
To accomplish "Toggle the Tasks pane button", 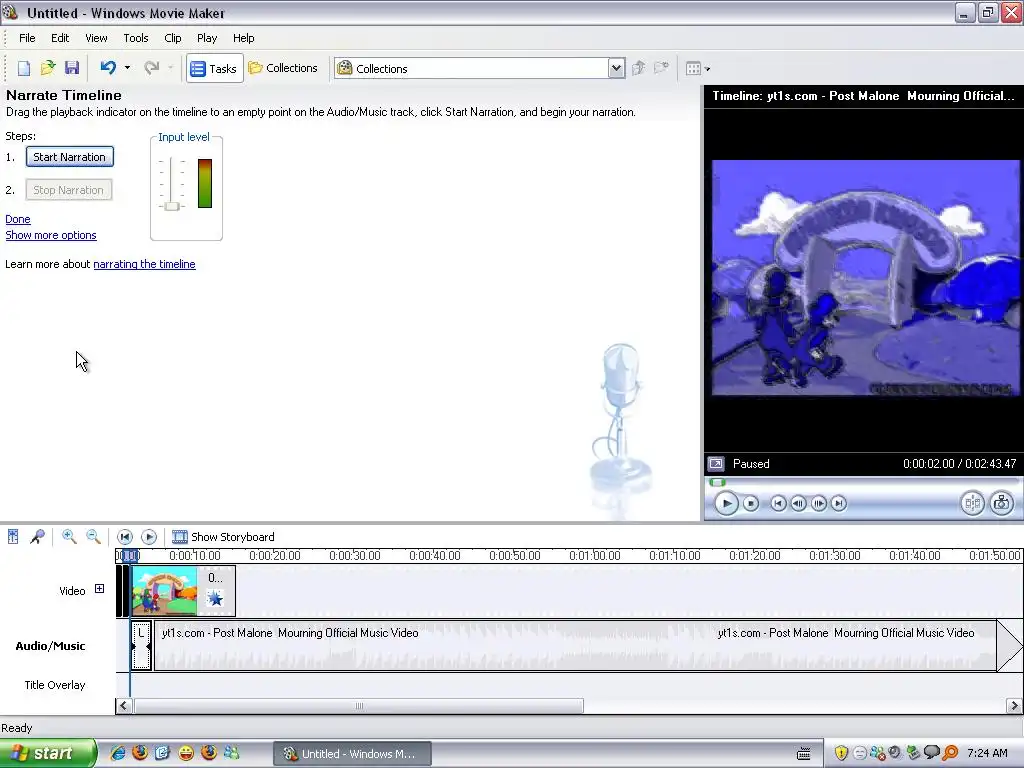I will click(214, 68).
